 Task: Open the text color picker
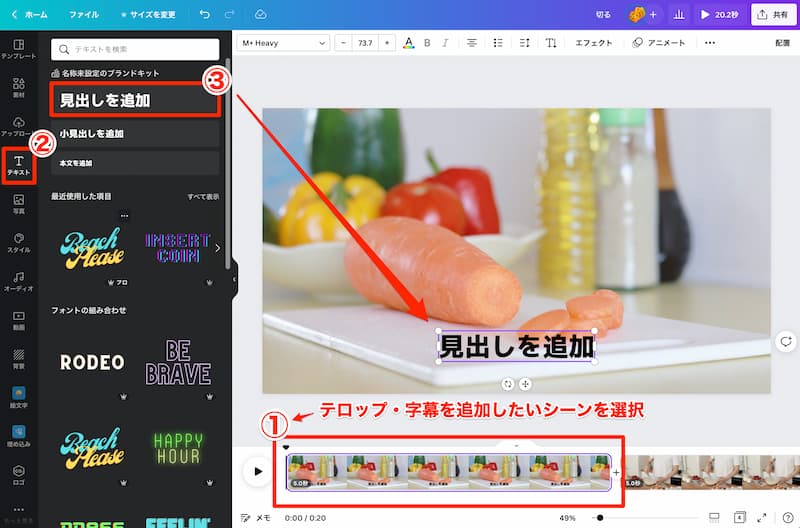pyautogui.click(x=409, y=43)
